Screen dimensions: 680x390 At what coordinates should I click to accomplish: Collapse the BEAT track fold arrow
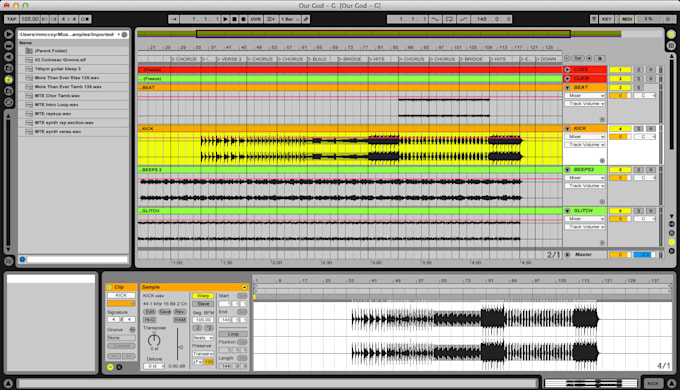[567, 87]
